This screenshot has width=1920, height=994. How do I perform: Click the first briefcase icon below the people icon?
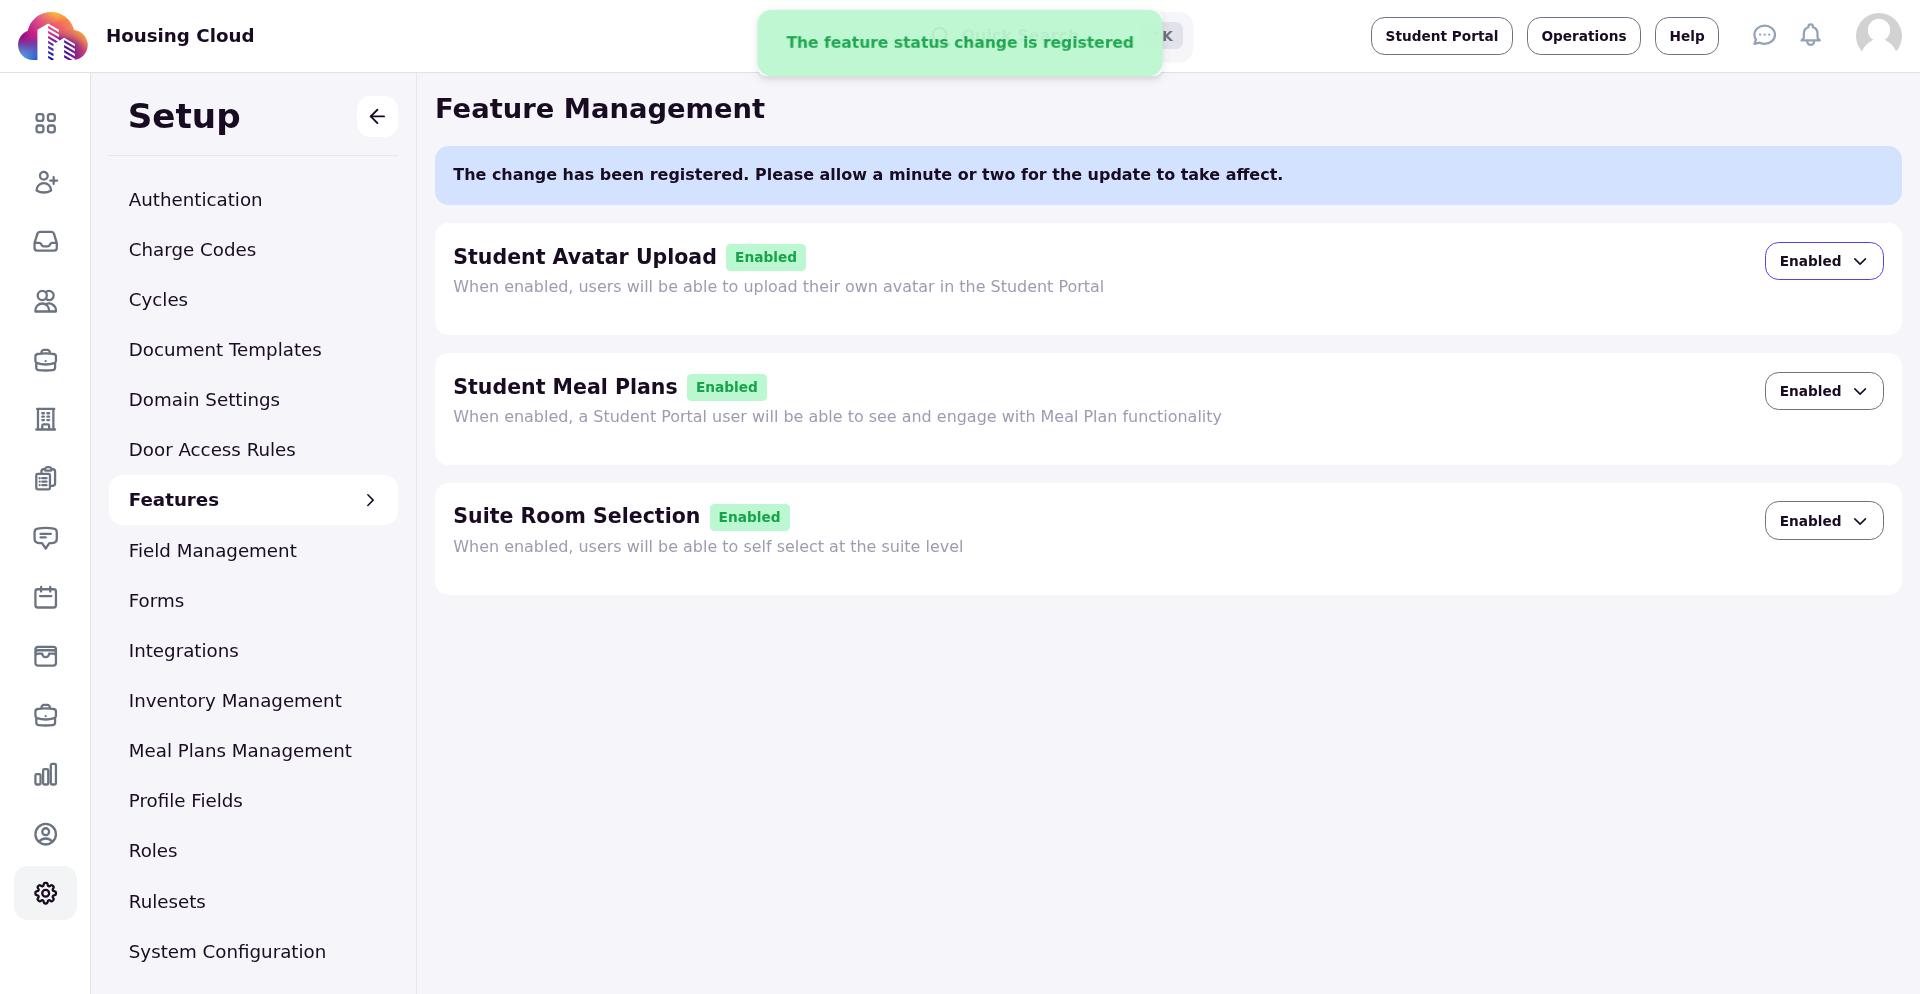tap(45, 360)
